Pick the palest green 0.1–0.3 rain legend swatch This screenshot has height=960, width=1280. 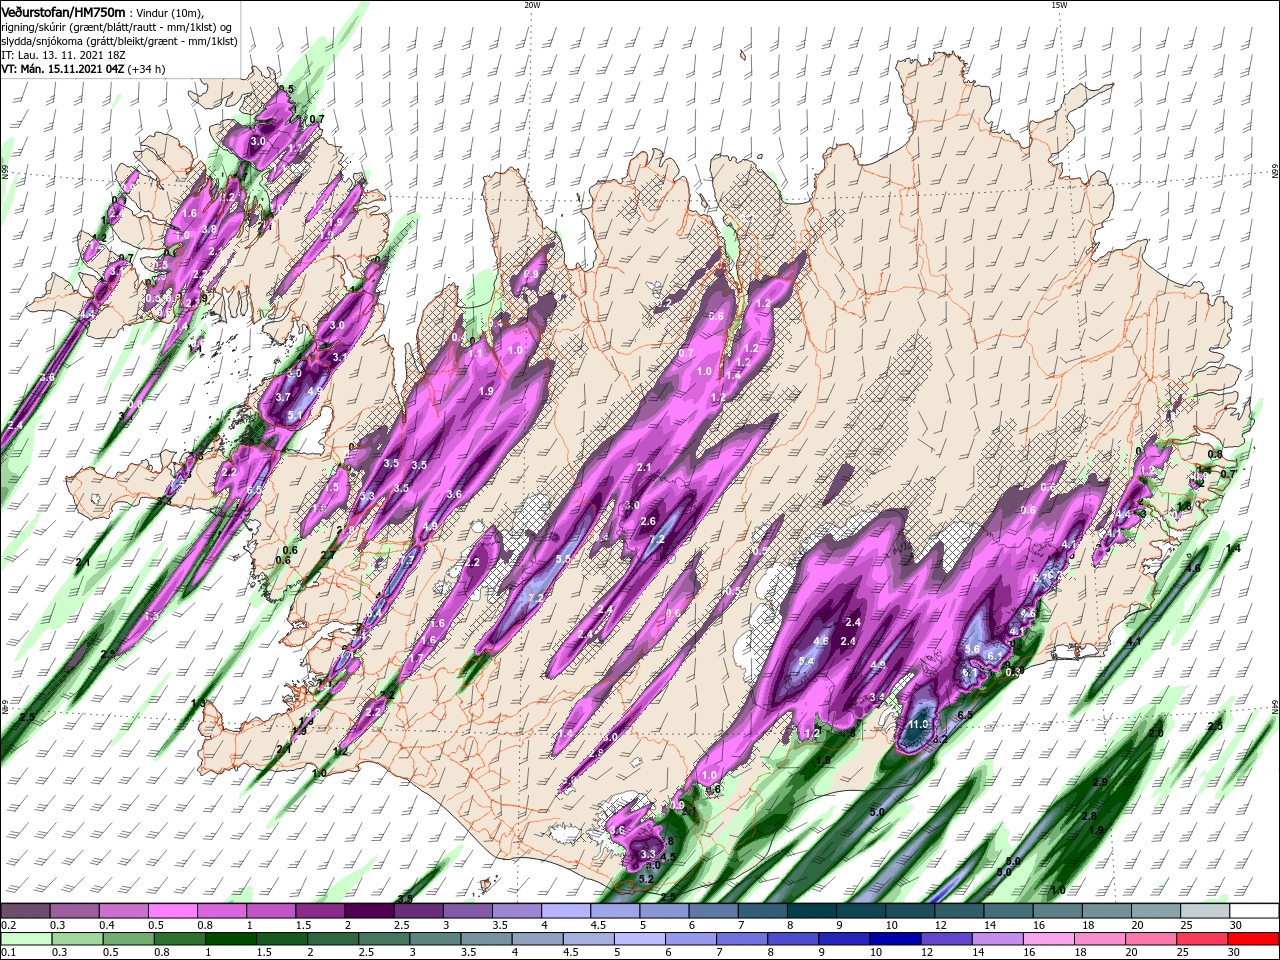pos(25,939)
